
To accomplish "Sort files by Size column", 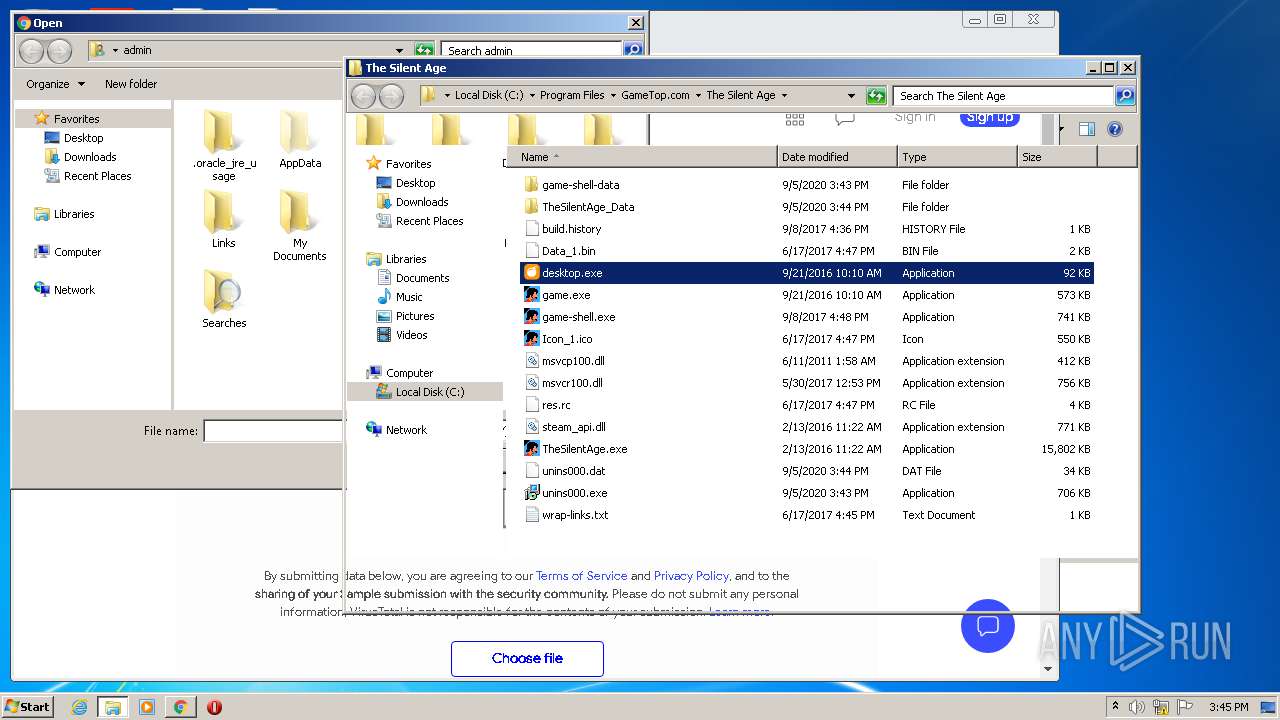I will [x=1057, y=157].
